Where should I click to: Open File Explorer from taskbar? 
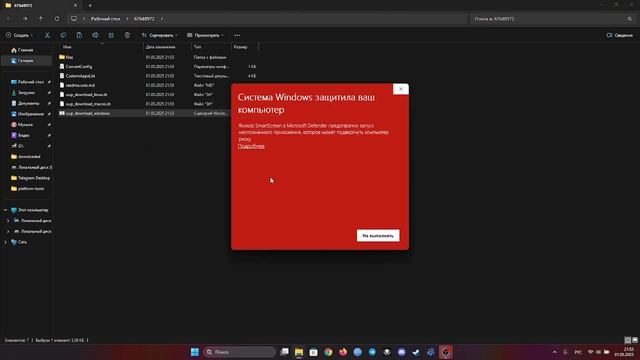coord(299,352)
